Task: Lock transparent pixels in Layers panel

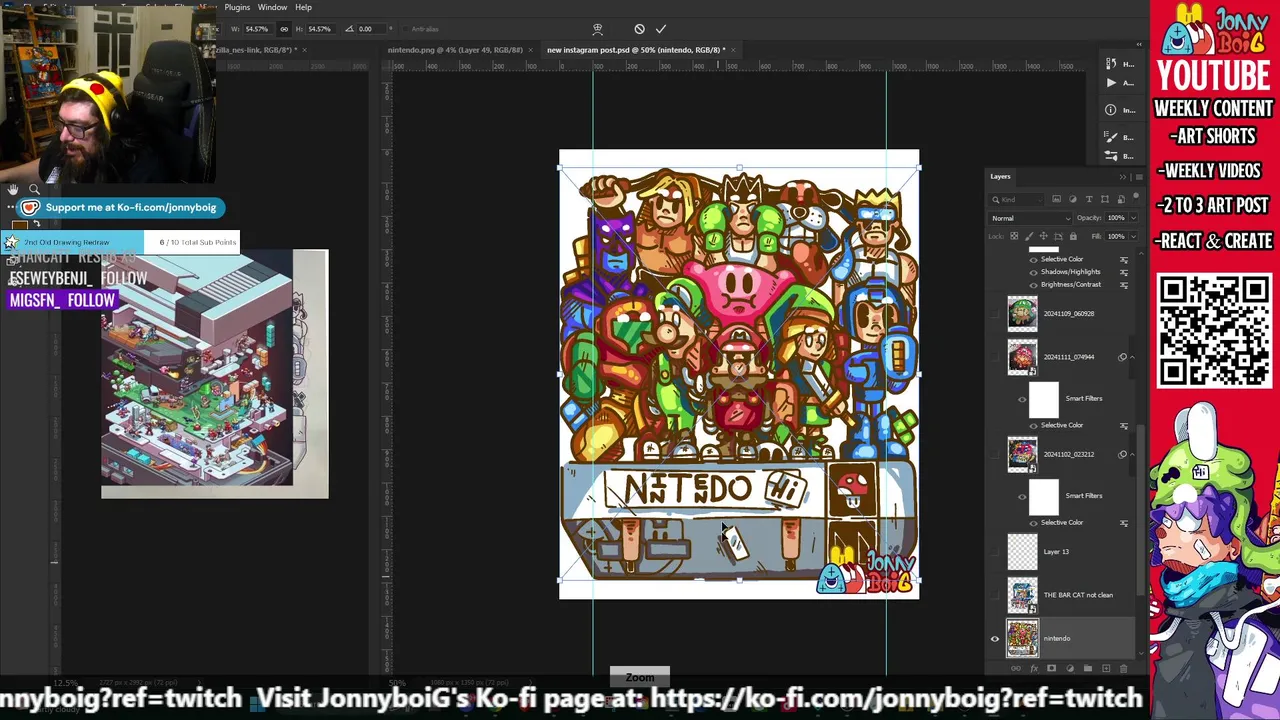Action: coord(1014,237)
